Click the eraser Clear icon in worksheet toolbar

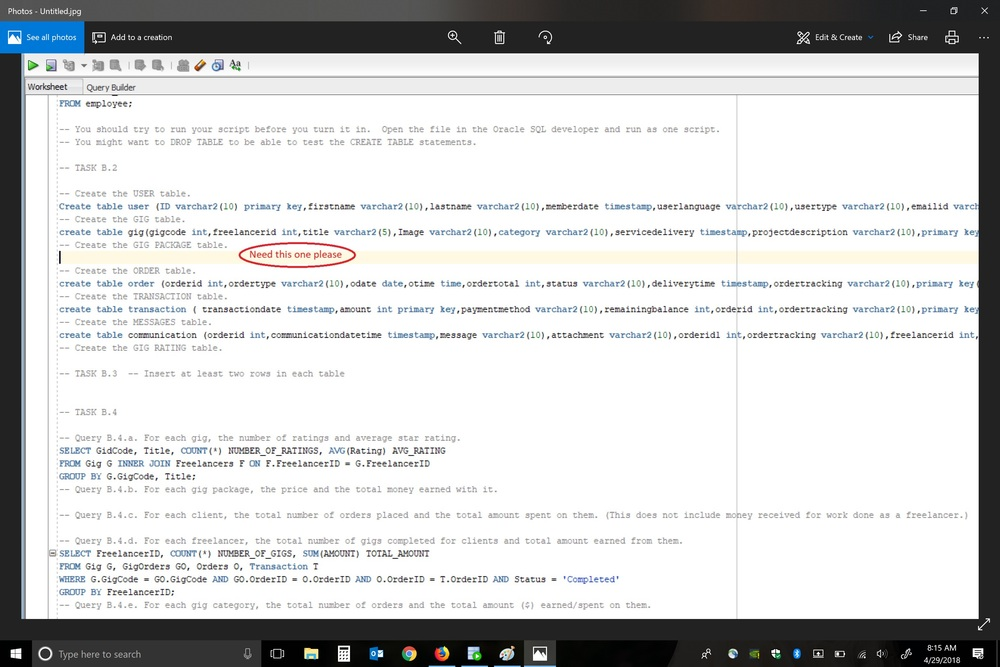[x=200, y=65]
